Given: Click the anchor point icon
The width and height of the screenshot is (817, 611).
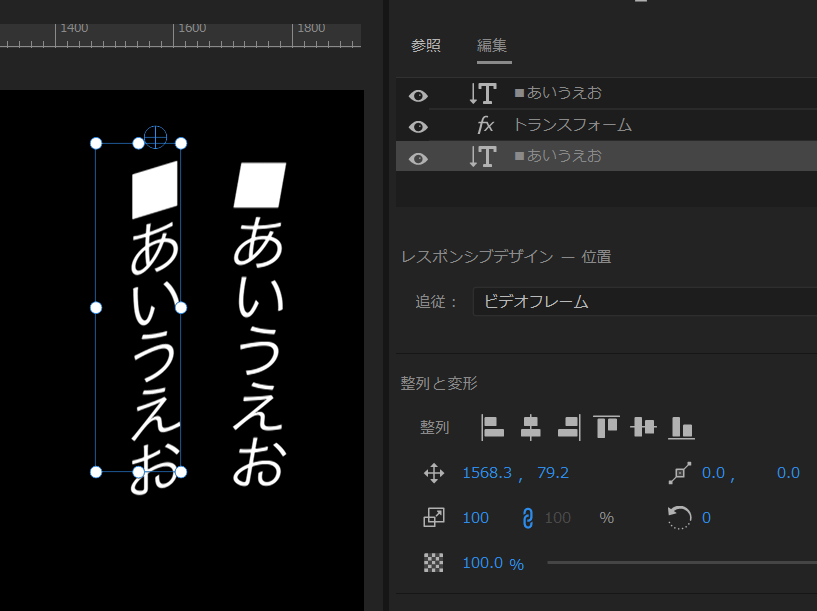Looking at the screenshot, I should point(679,473).
